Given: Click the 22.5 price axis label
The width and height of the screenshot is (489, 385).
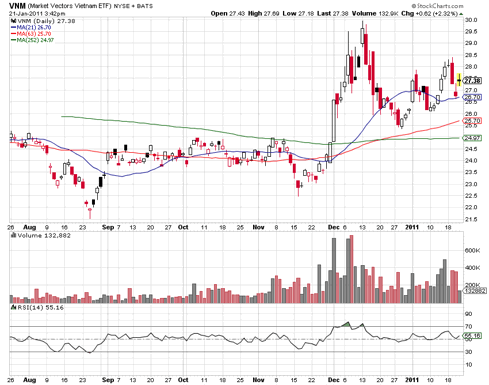Looking at the screenshot, I should (471, 196).
